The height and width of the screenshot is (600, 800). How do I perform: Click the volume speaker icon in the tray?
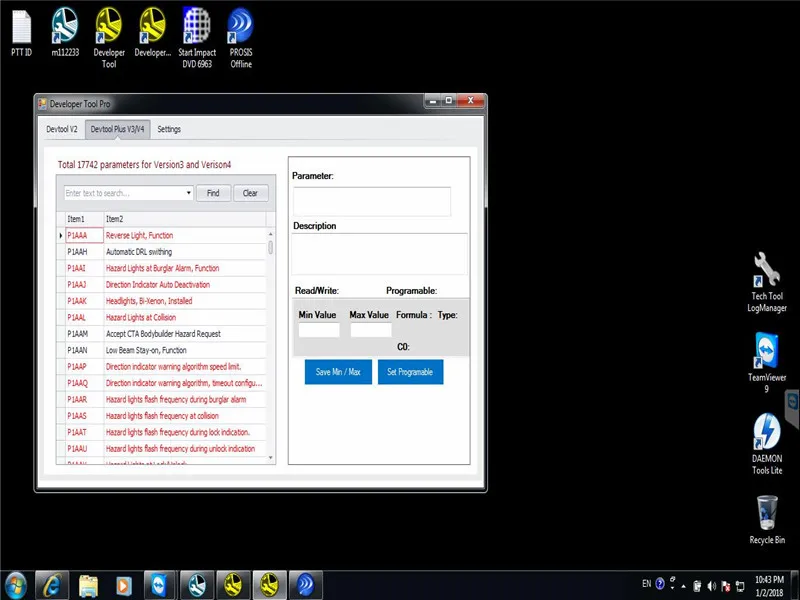[x=712, y=586]
